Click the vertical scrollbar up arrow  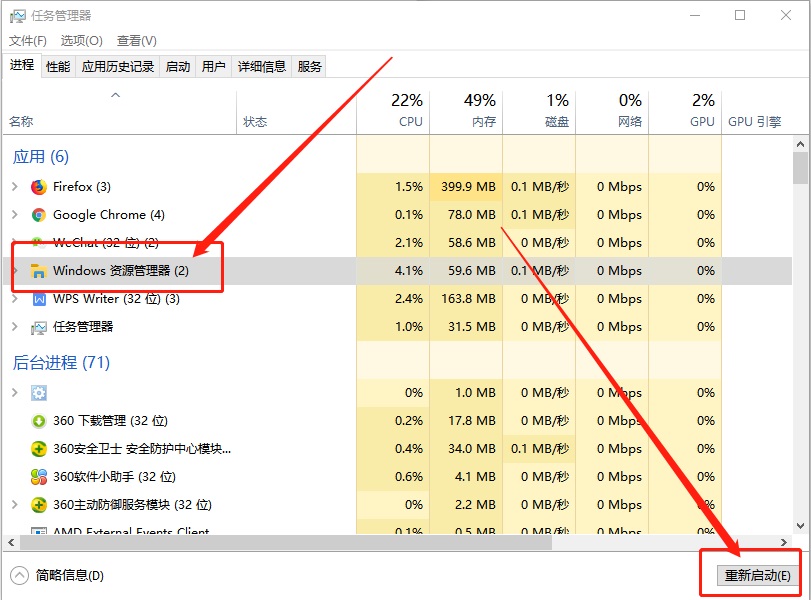point(800,144)
